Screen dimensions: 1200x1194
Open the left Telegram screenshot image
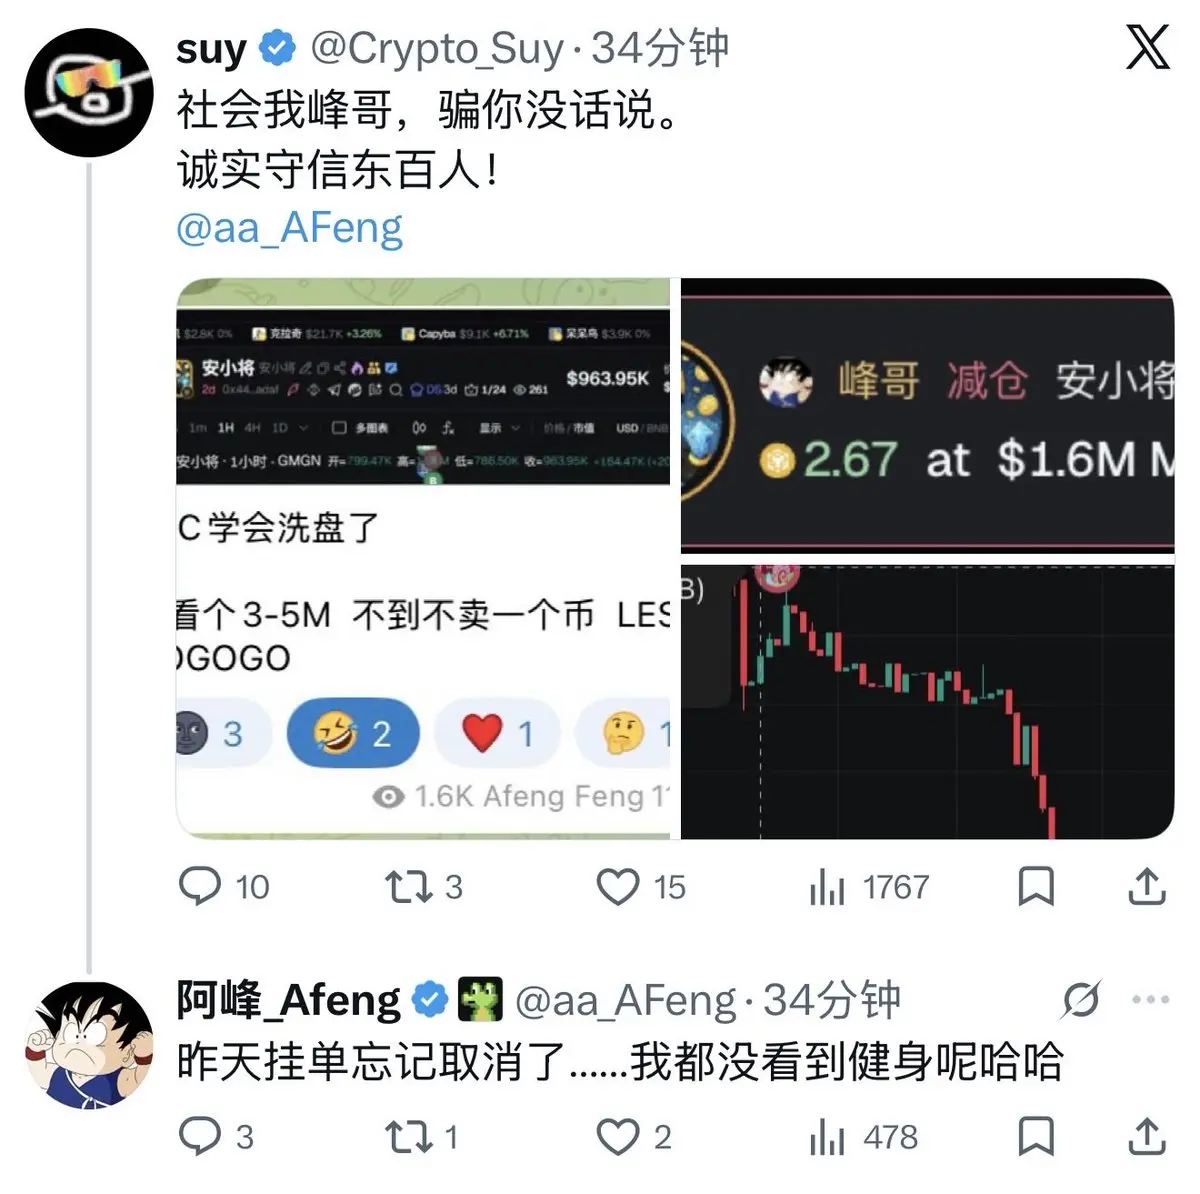pyautogui.click(x=423, y=558)
